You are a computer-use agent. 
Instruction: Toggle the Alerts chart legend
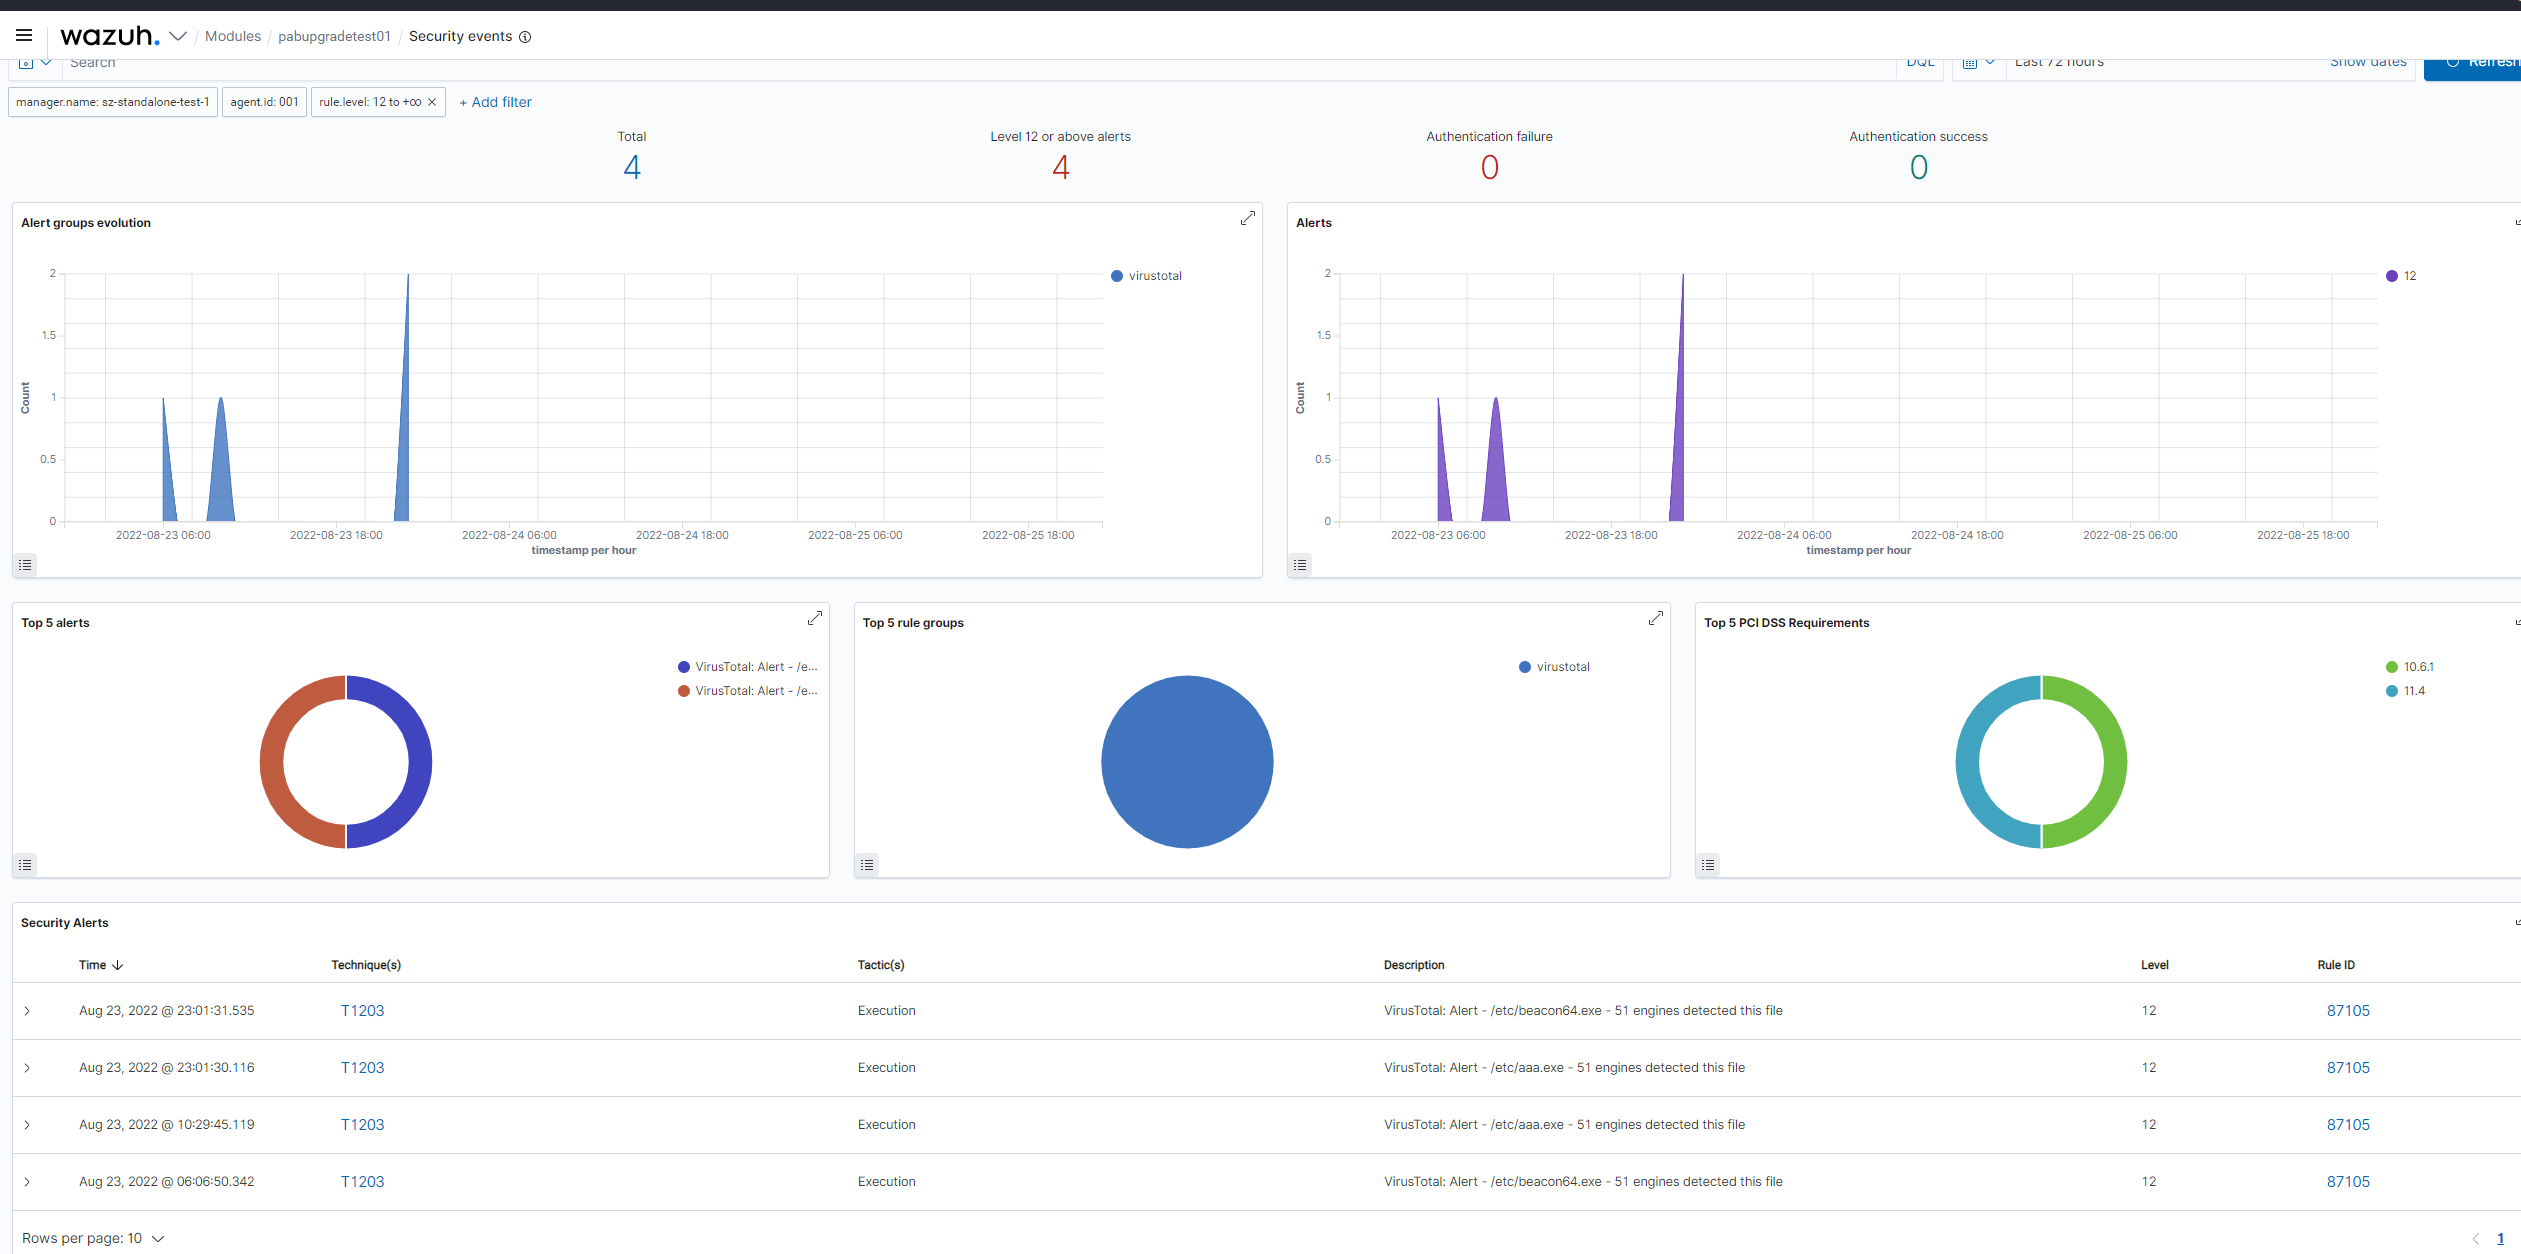click(1300, 565)
